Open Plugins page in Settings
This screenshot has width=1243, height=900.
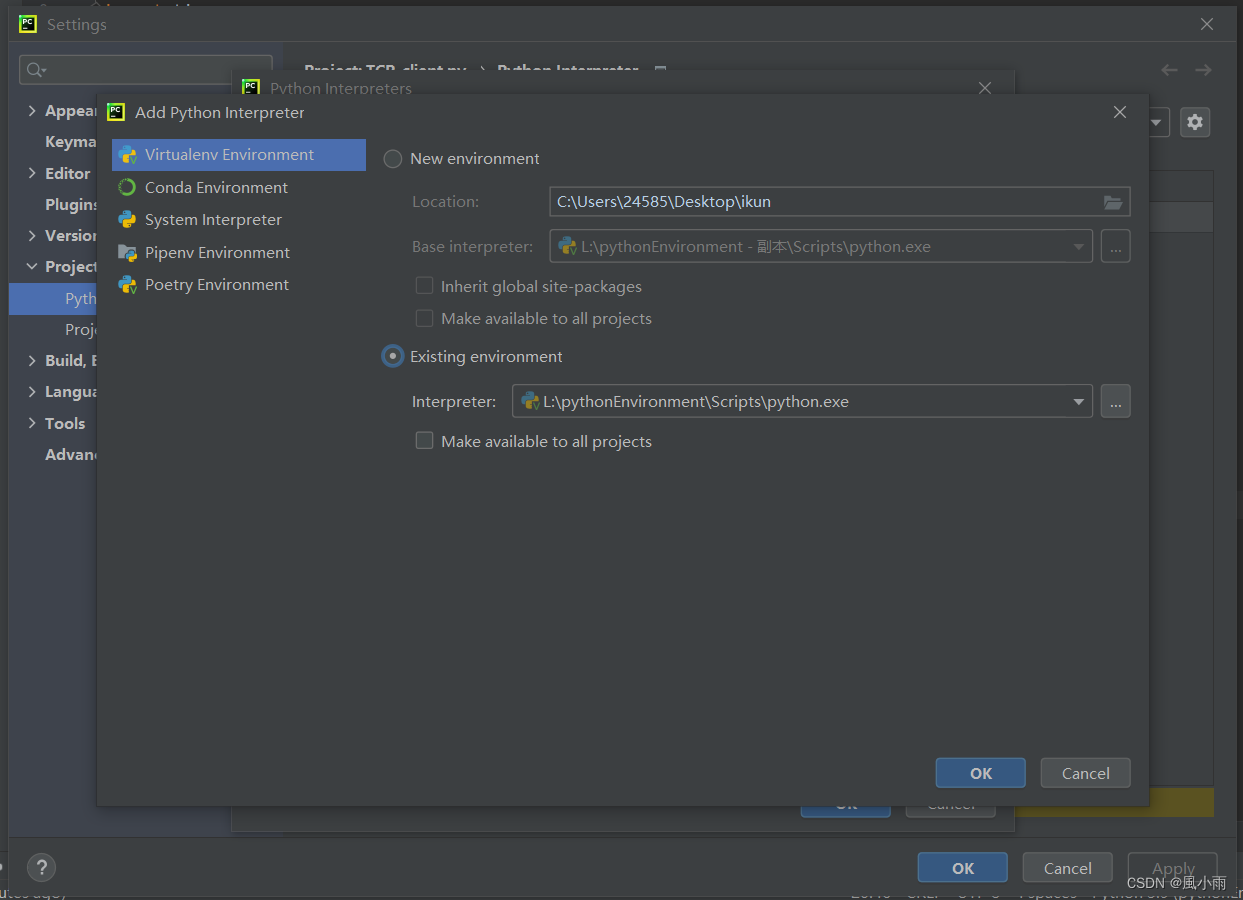pyautogui.click(x=70, y=204)
